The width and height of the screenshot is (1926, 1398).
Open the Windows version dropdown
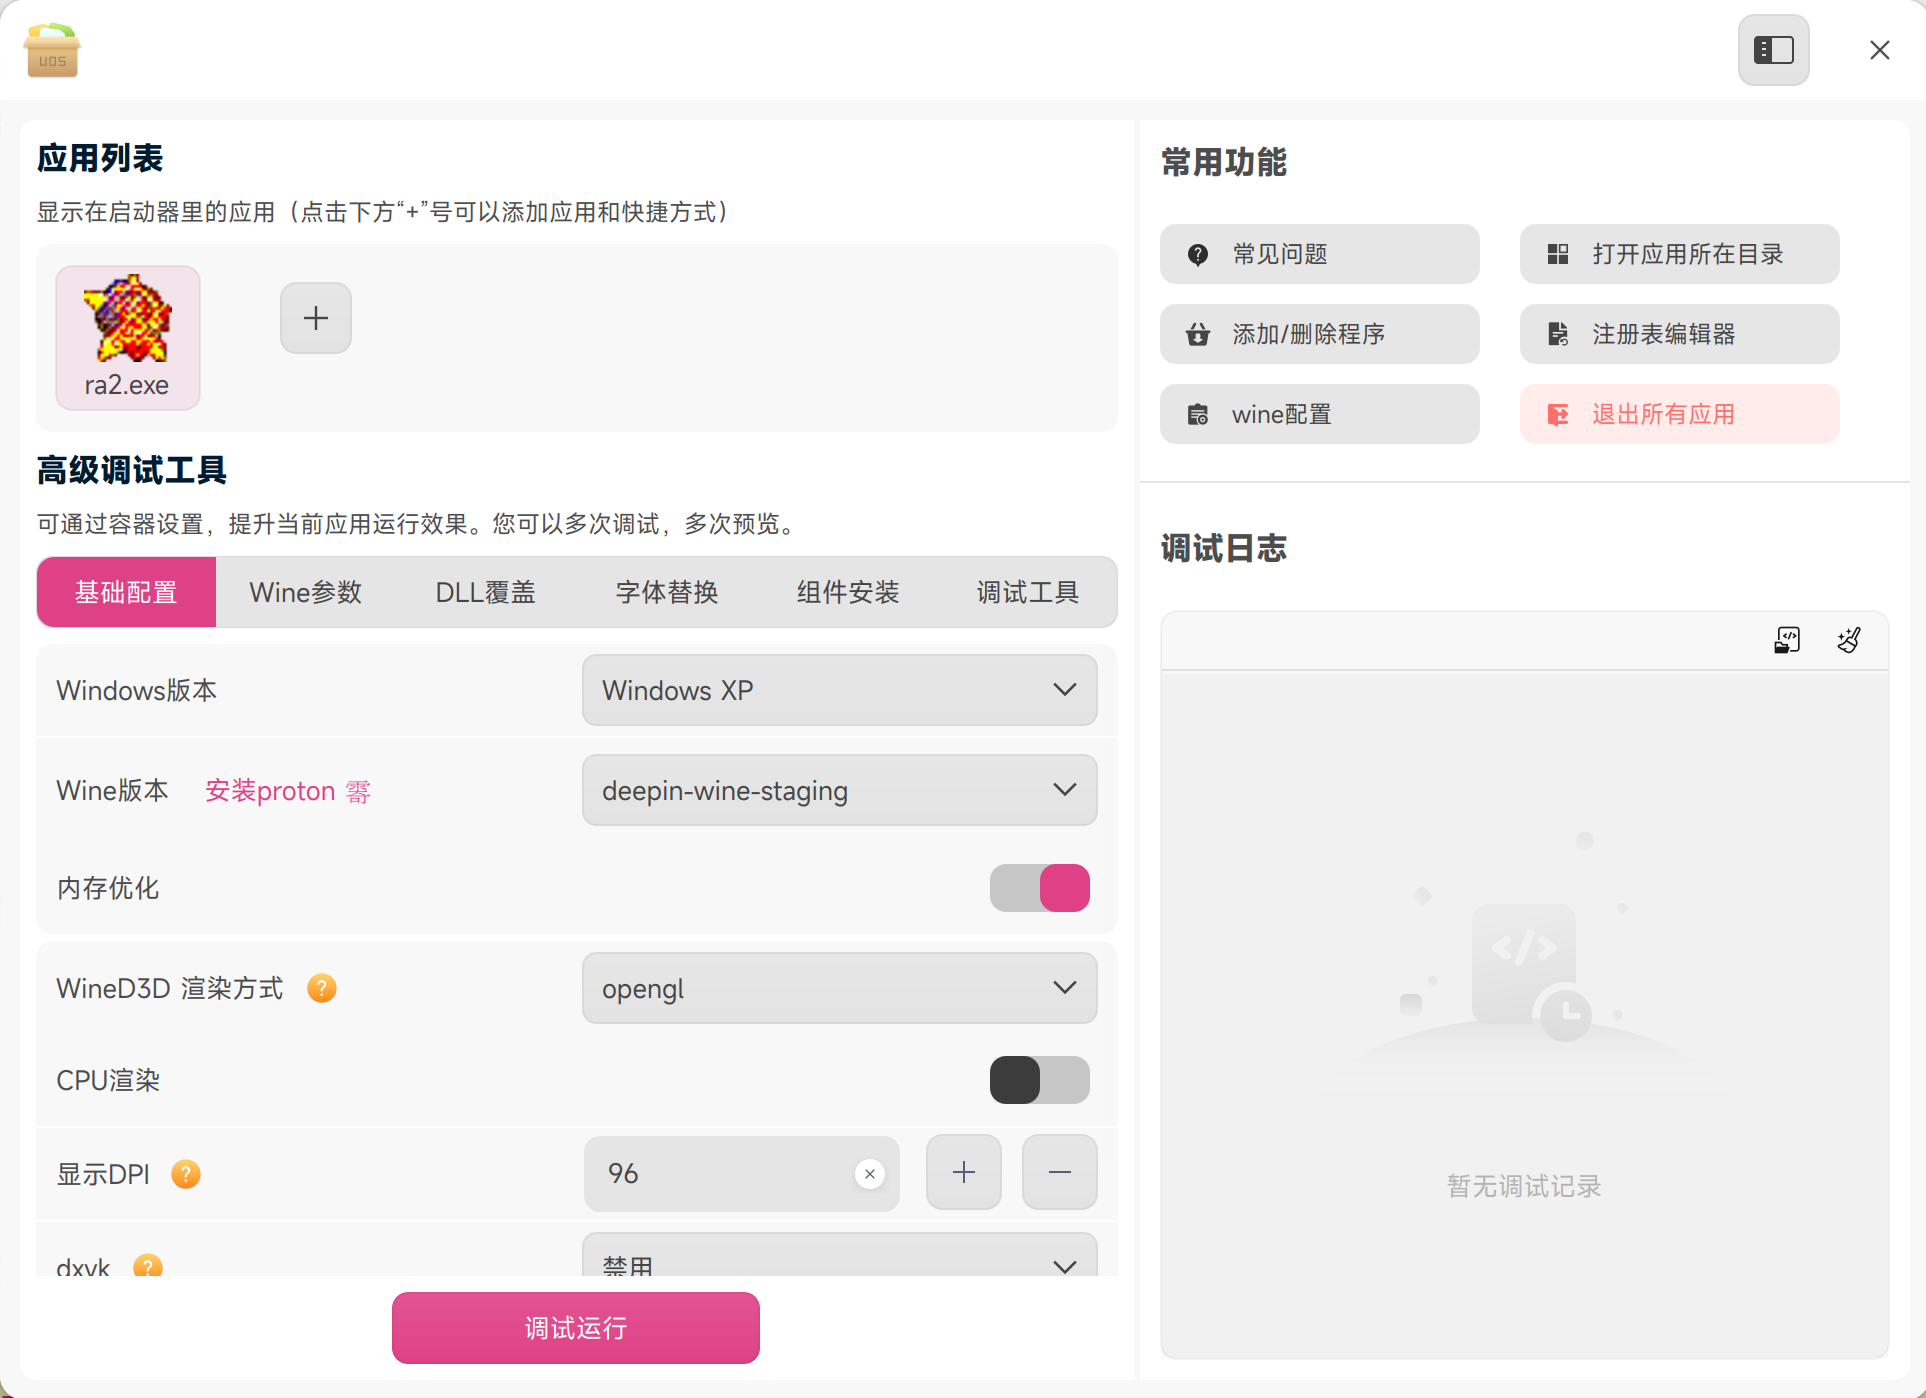click(839, 690)
